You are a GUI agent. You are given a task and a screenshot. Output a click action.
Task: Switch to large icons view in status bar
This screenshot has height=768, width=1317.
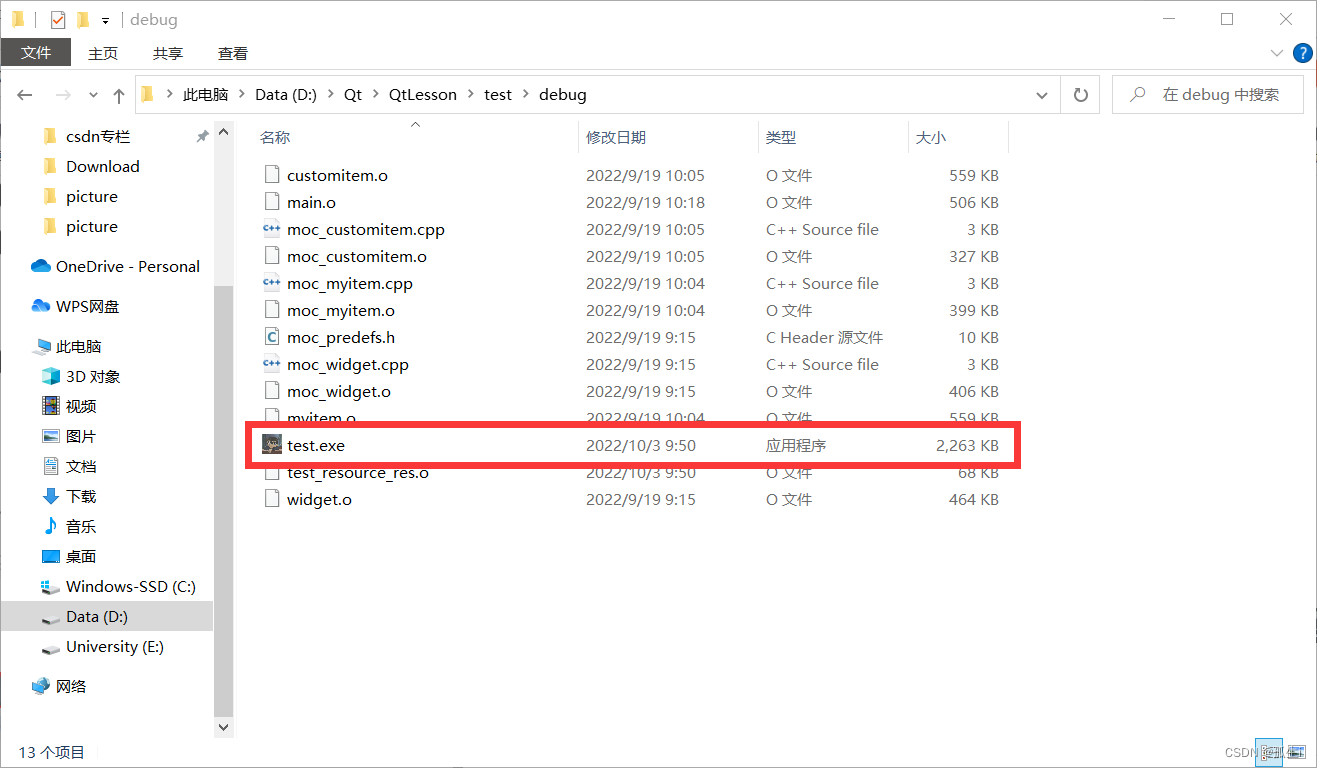(1295, 752)
